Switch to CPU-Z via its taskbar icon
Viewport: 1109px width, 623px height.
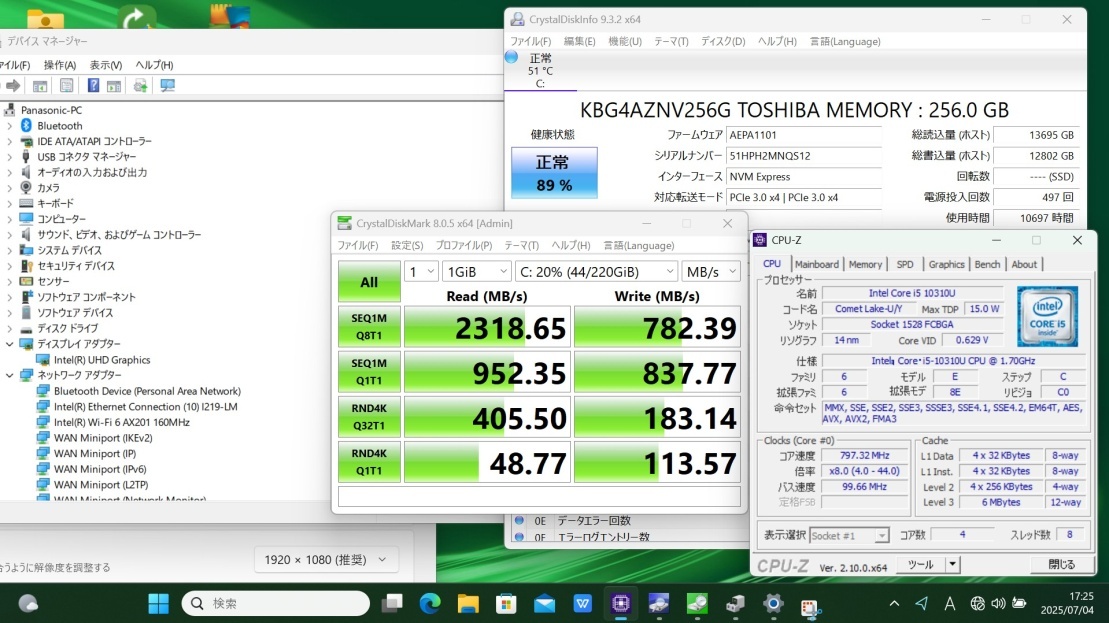click(621, 603)
